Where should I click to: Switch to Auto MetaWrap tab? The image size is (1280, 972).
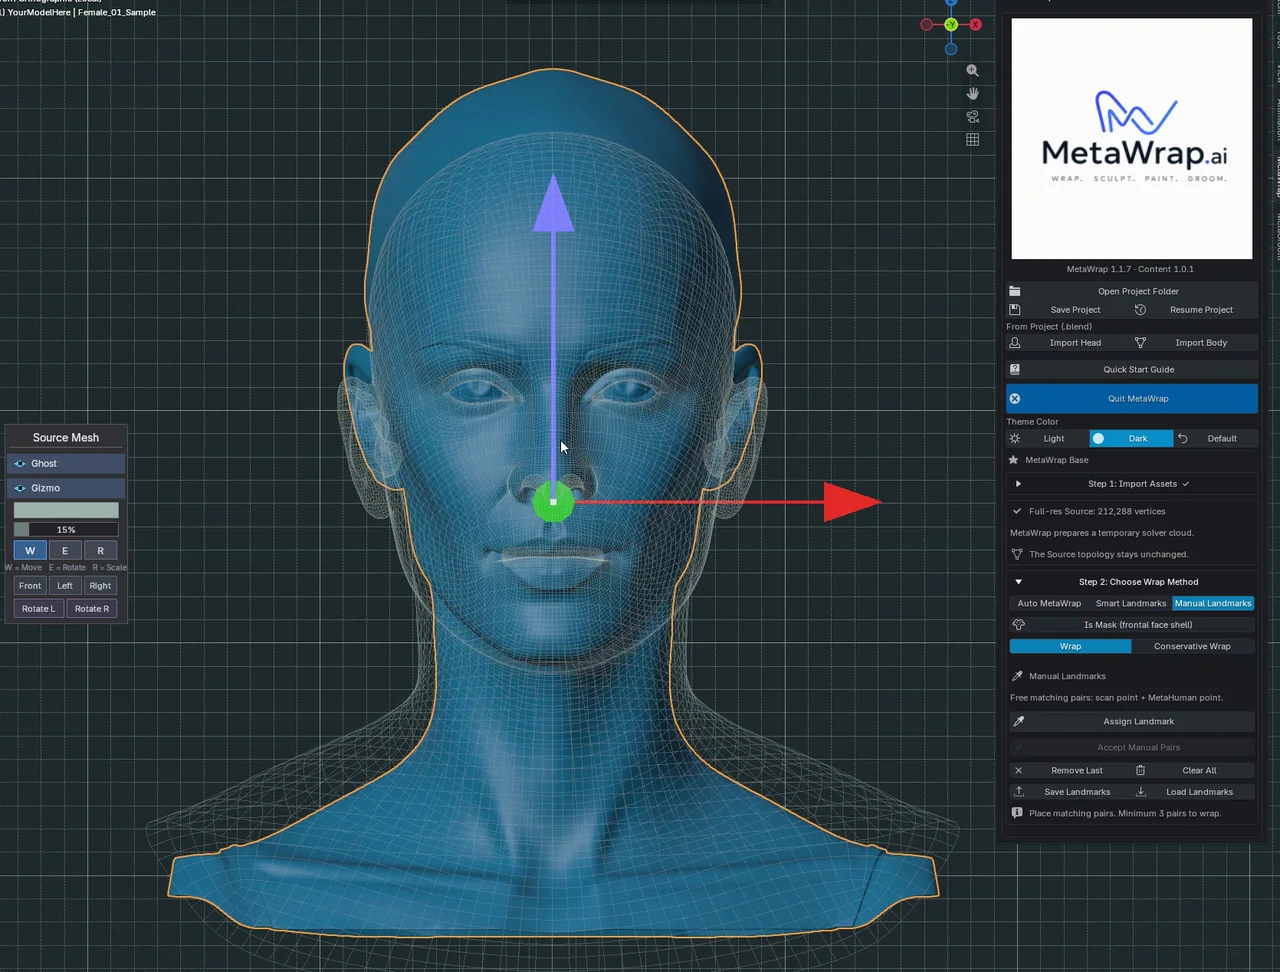click(x=1049, y=604)
